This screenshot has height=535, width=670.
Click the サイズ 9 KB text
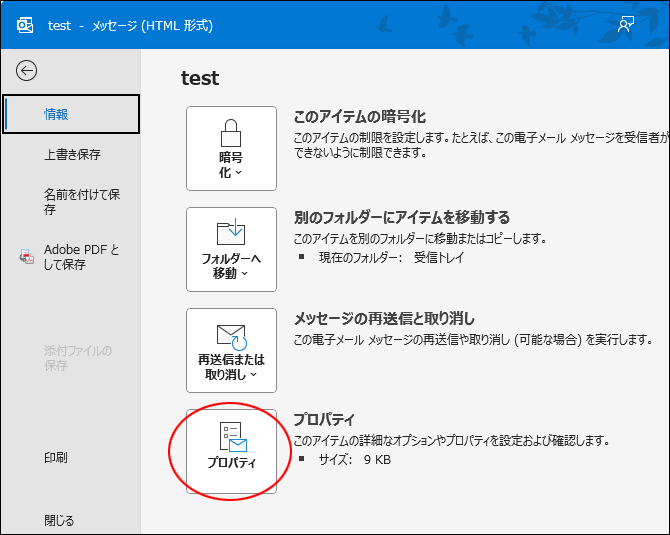tap(349, 460)
